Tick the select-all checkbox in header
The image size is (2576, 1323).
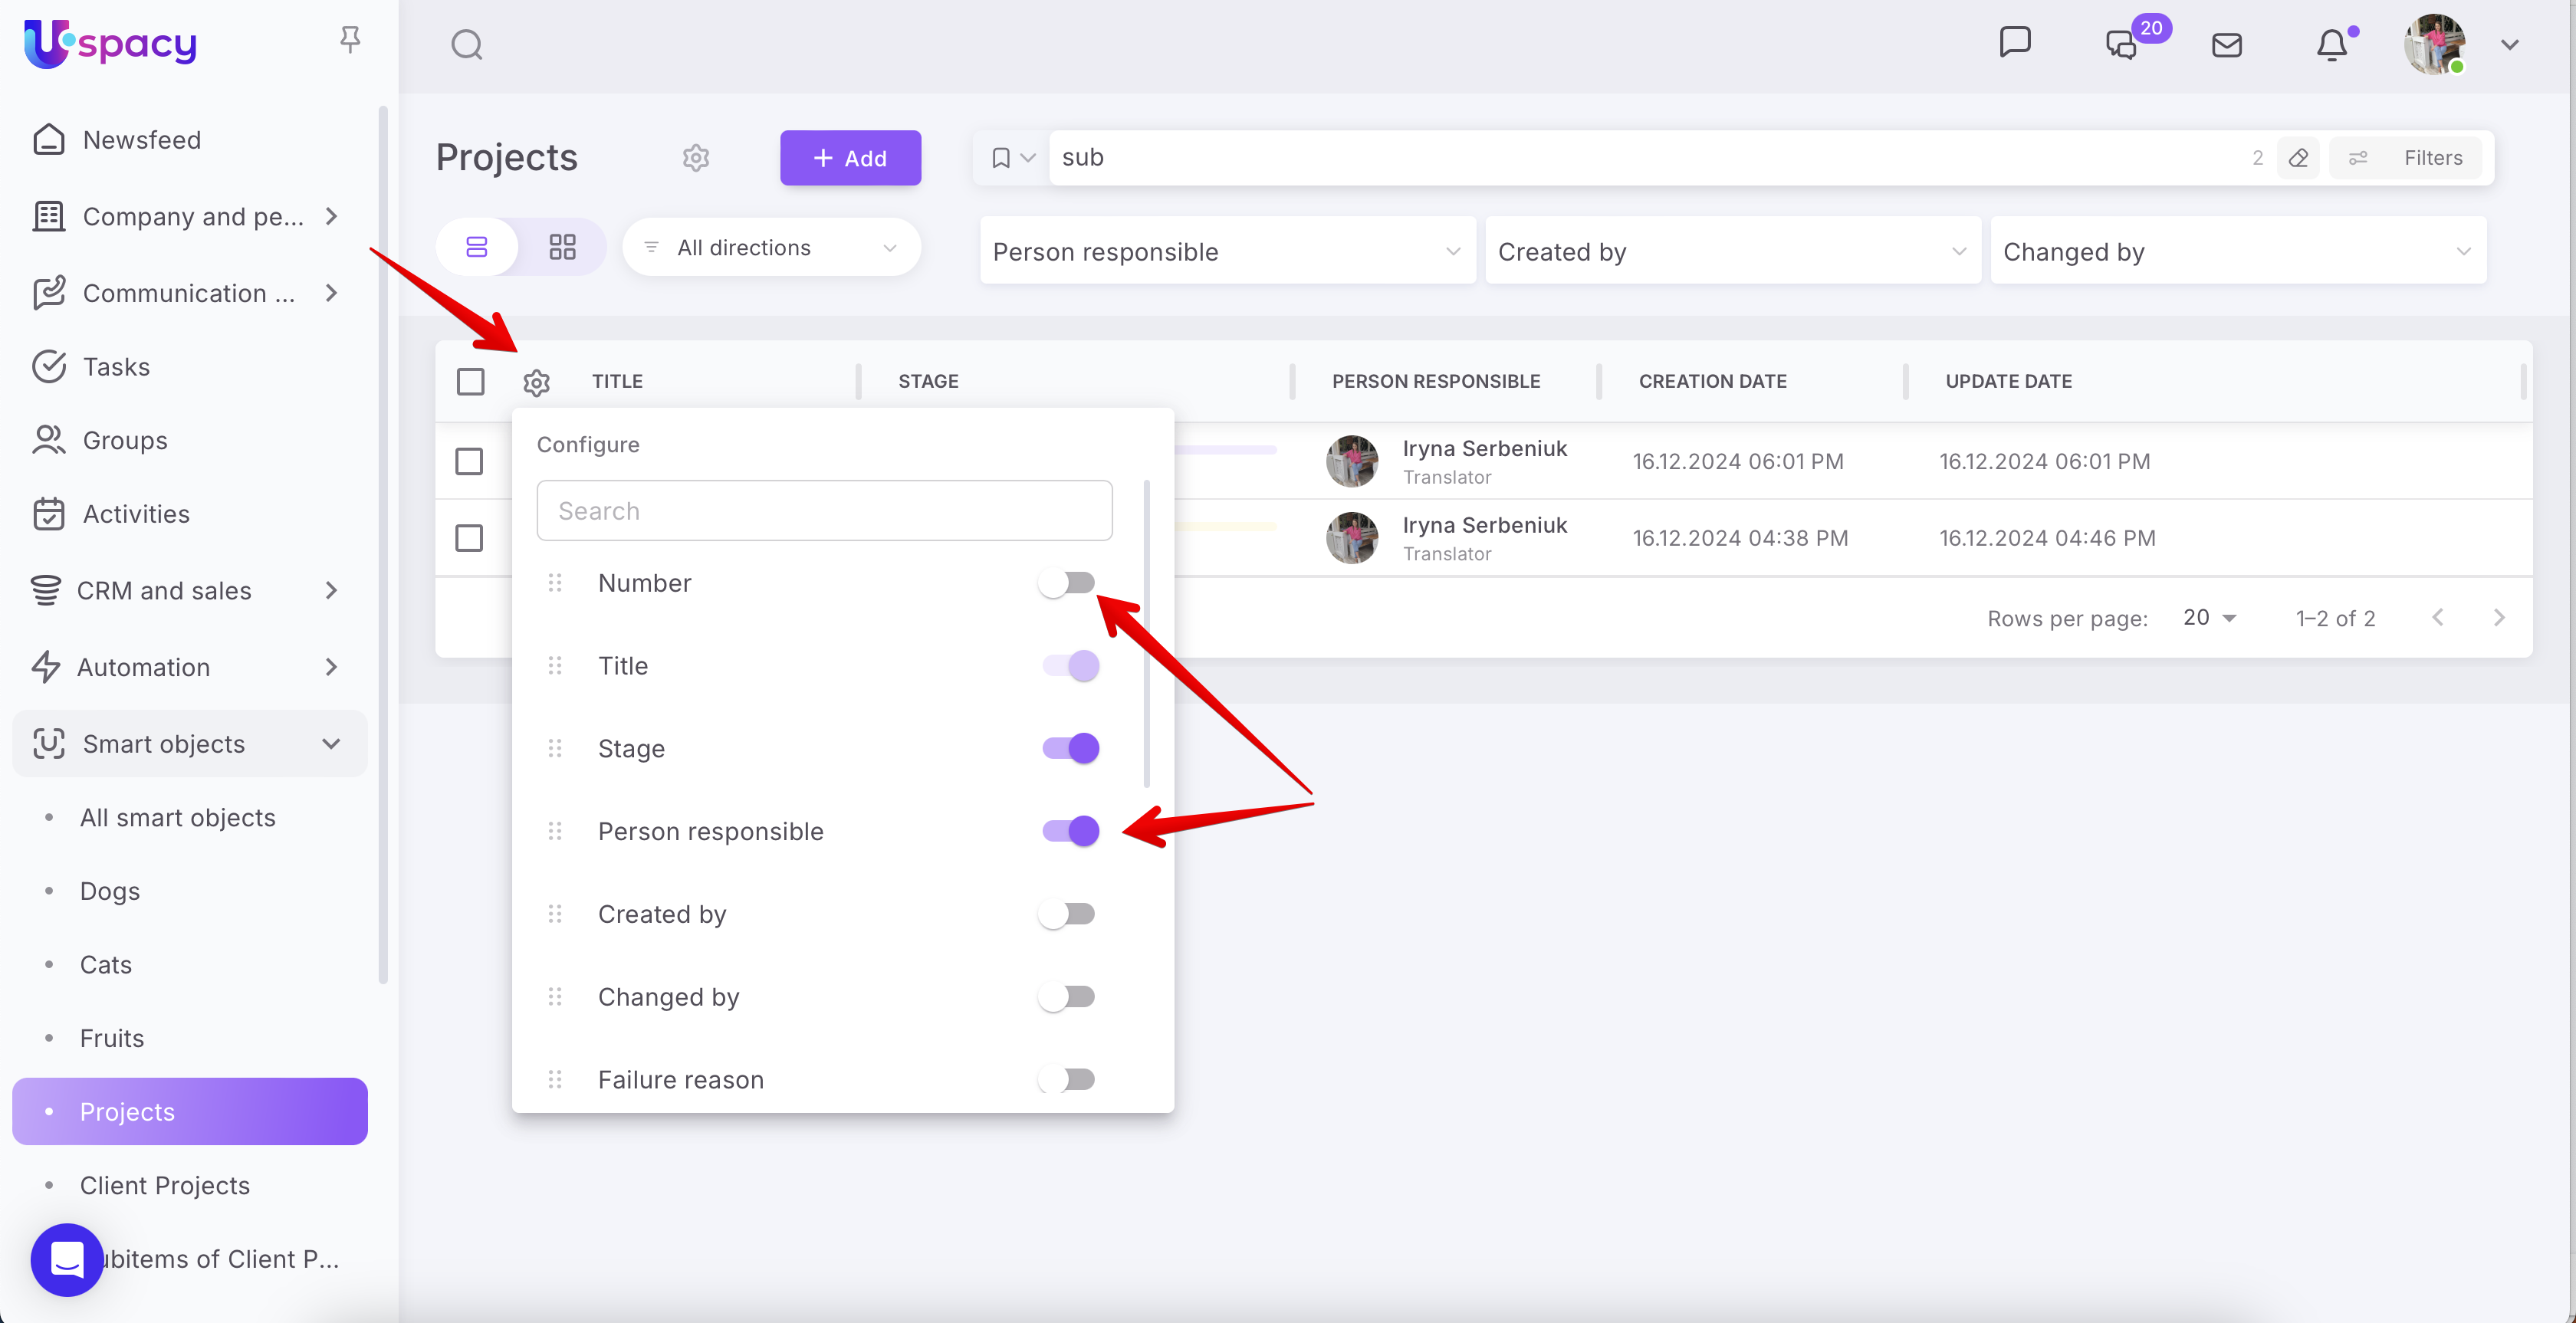point(470,381)
